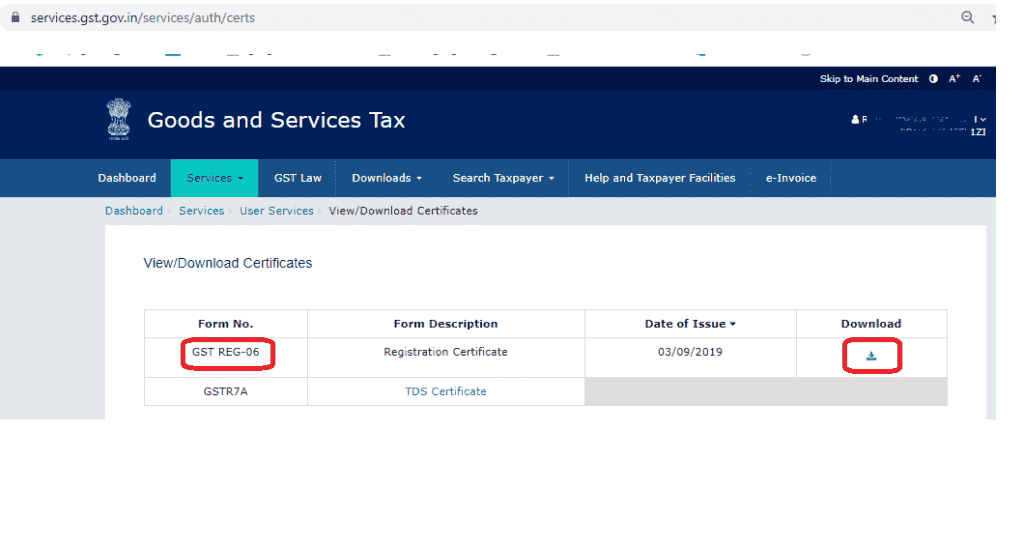This screenshot has width=1024, height=546.
Task: Click the user profile icon
Action: (855, 120)
